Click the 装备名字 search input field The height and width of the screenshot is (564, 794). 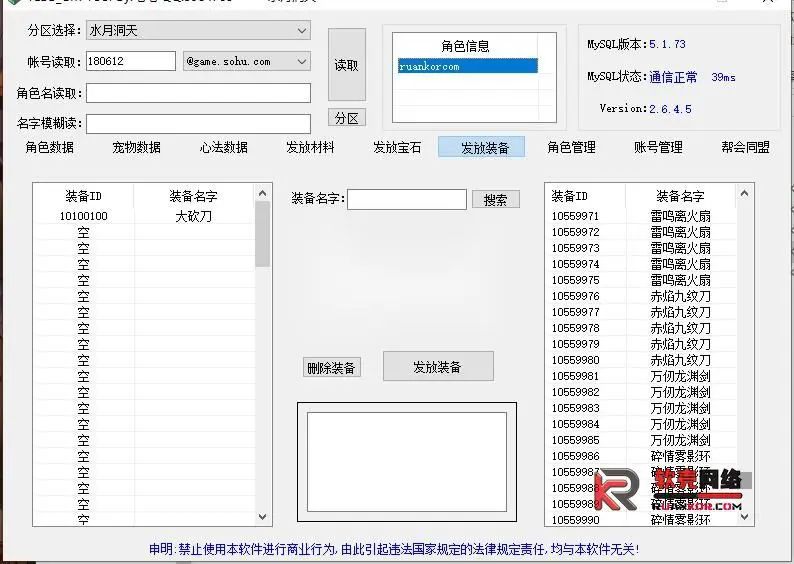407,199
